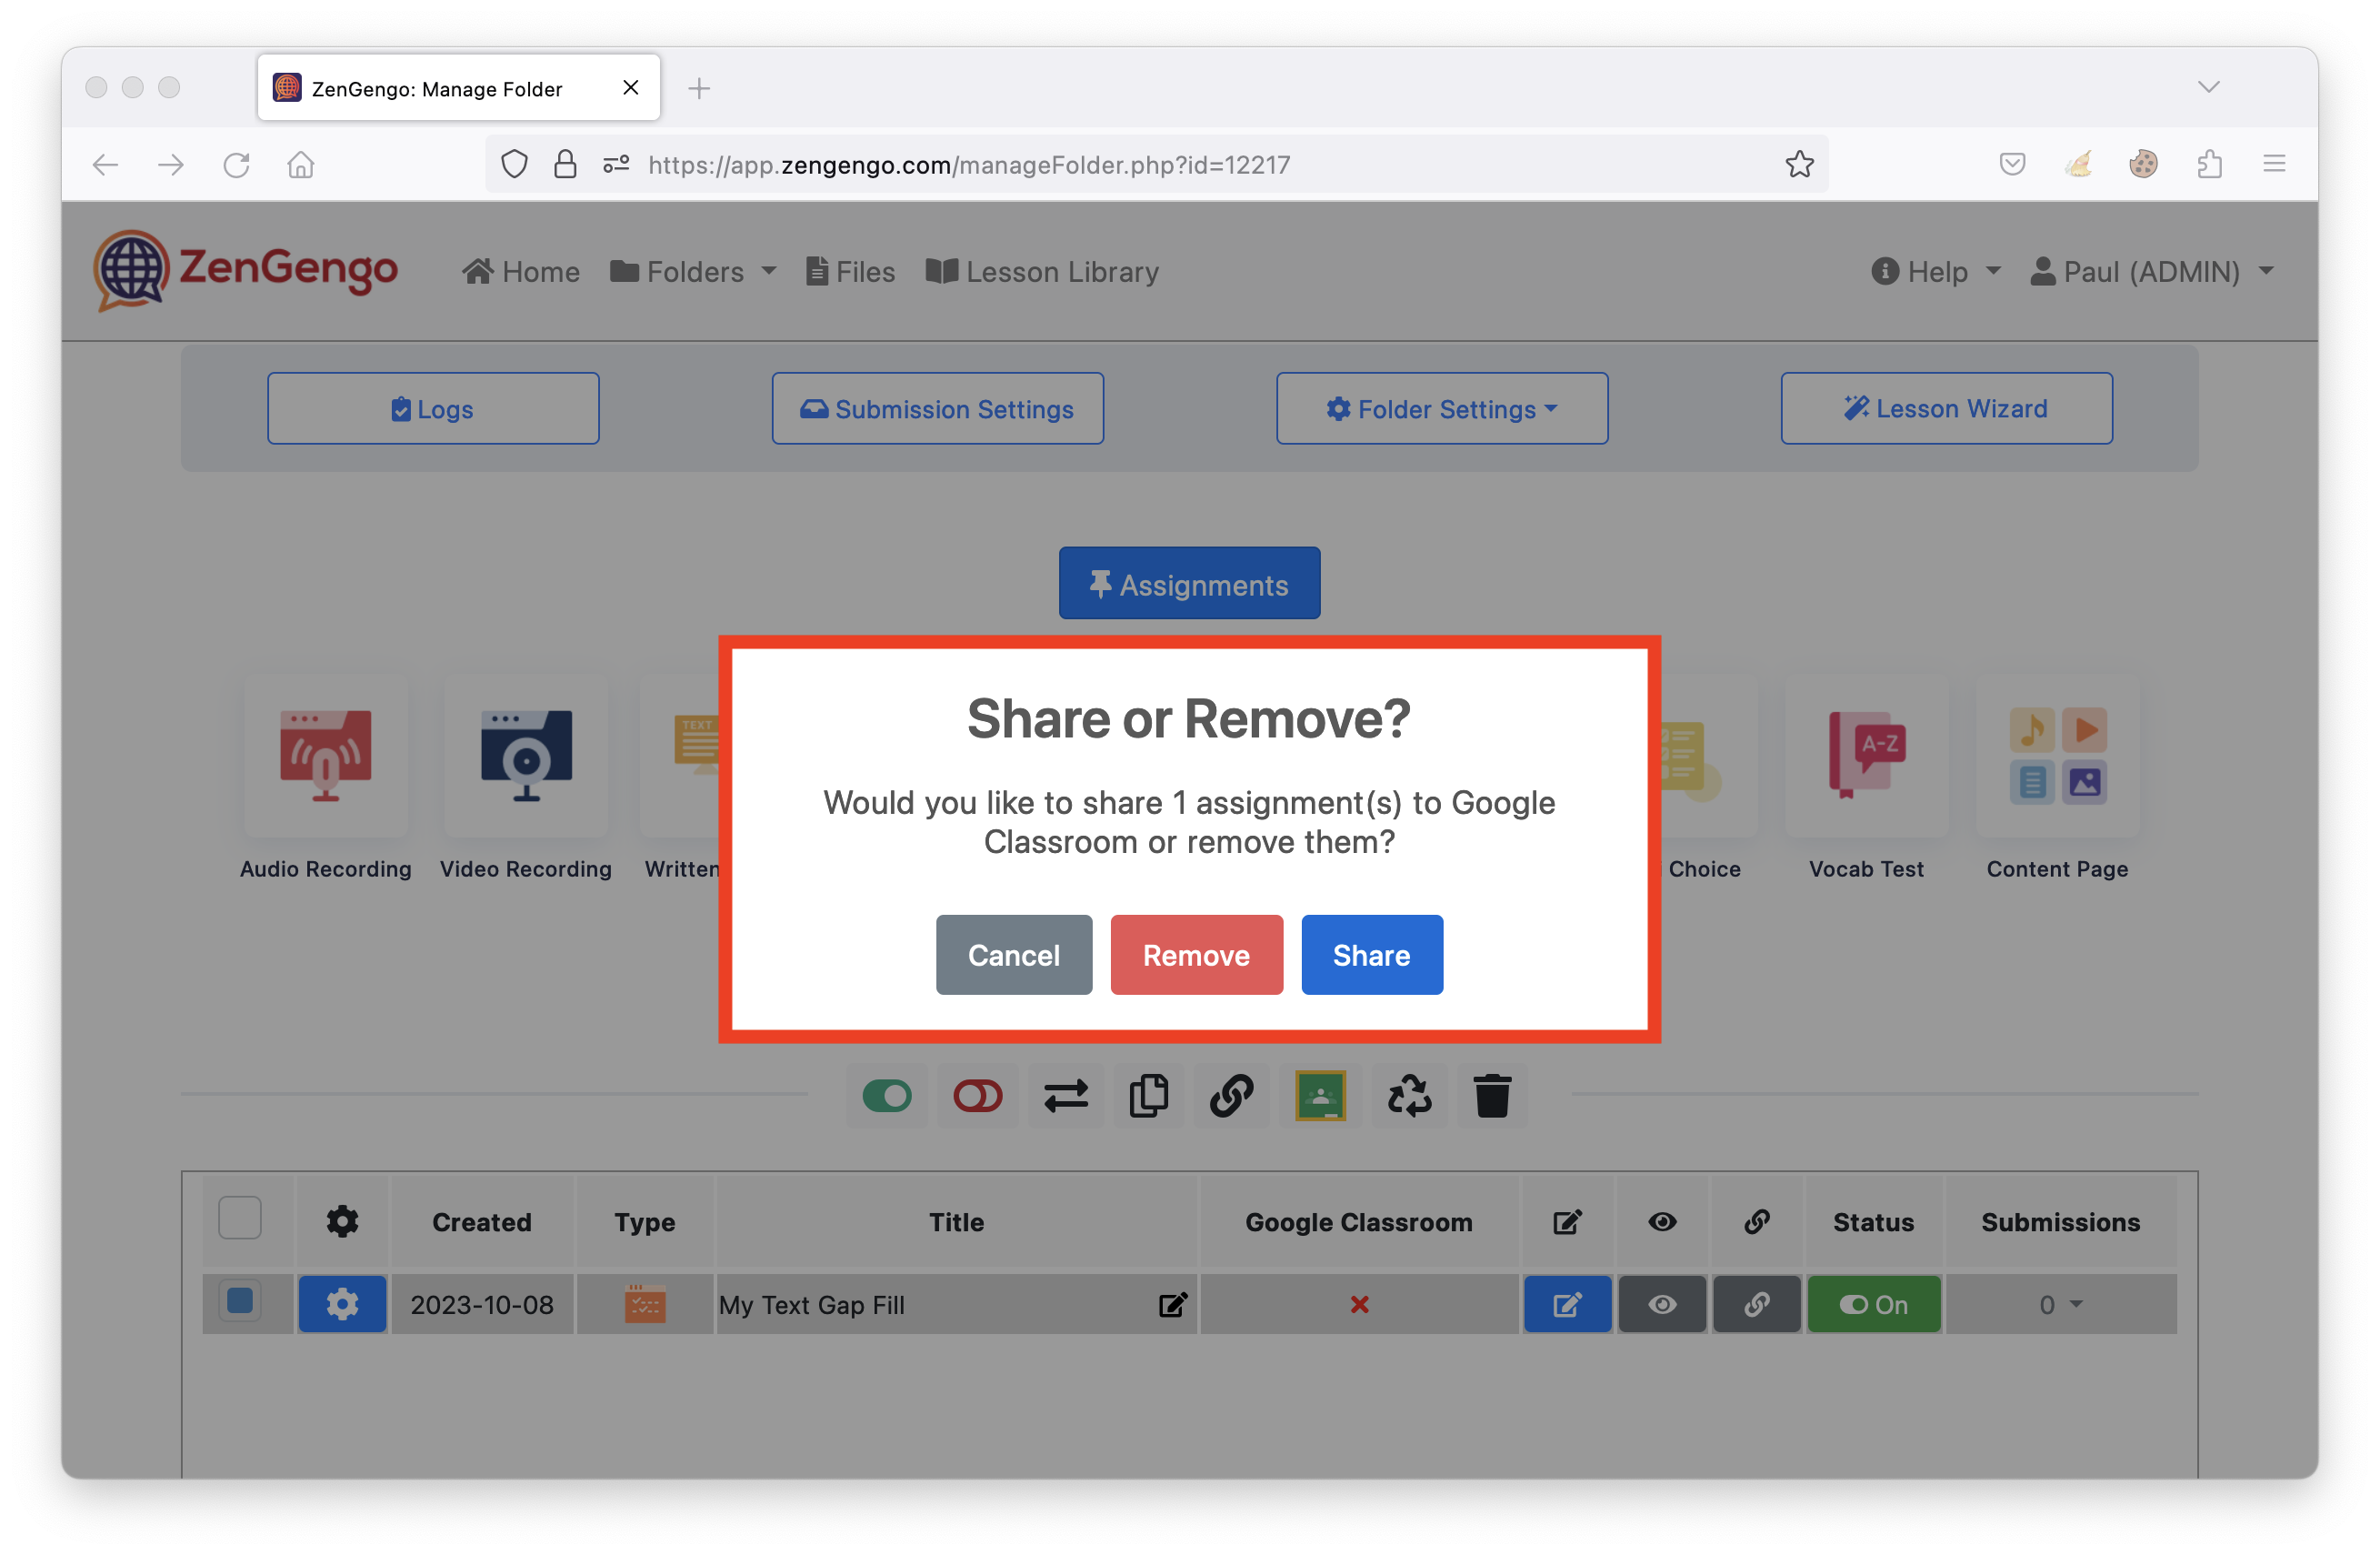Click the turn on selected toggle icon
This screenshot has height=1555, width=2380.
point(887,1096)
